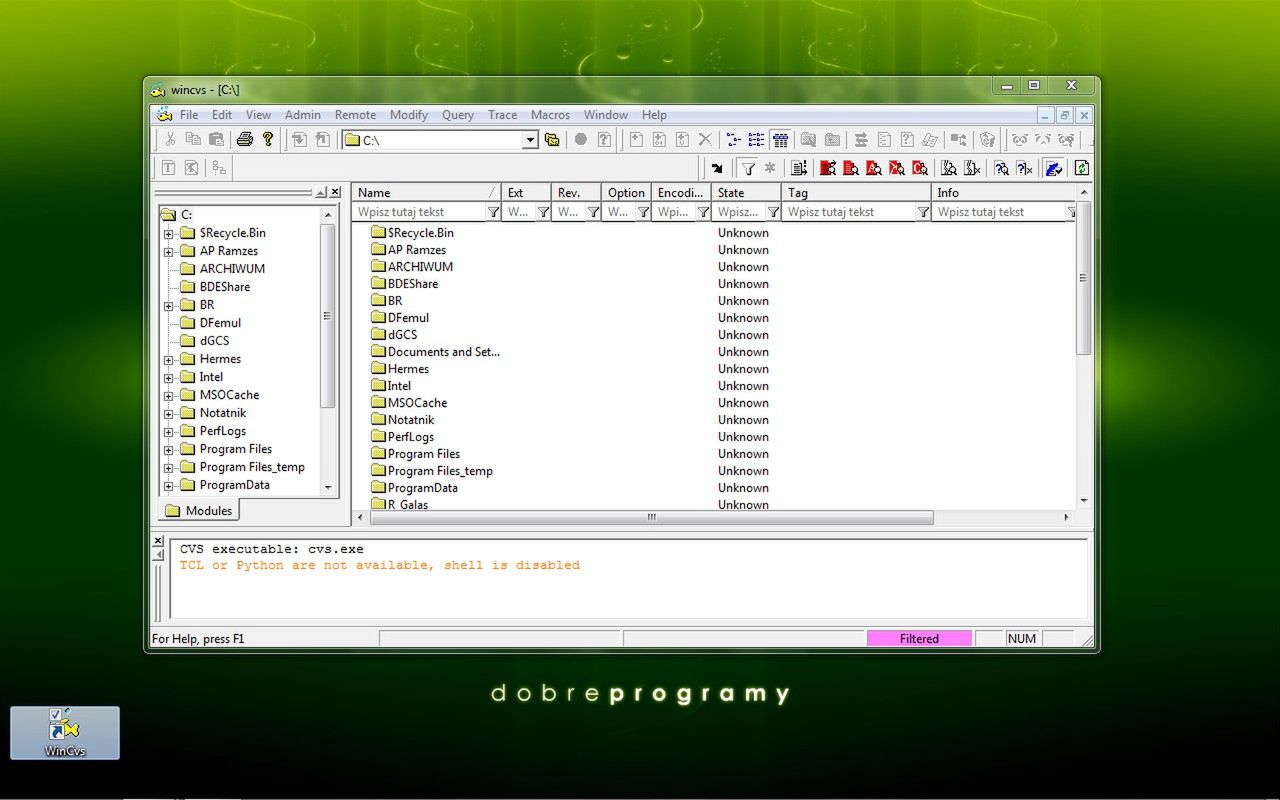Toggle the funnel filter bar button

pos(747,168)
